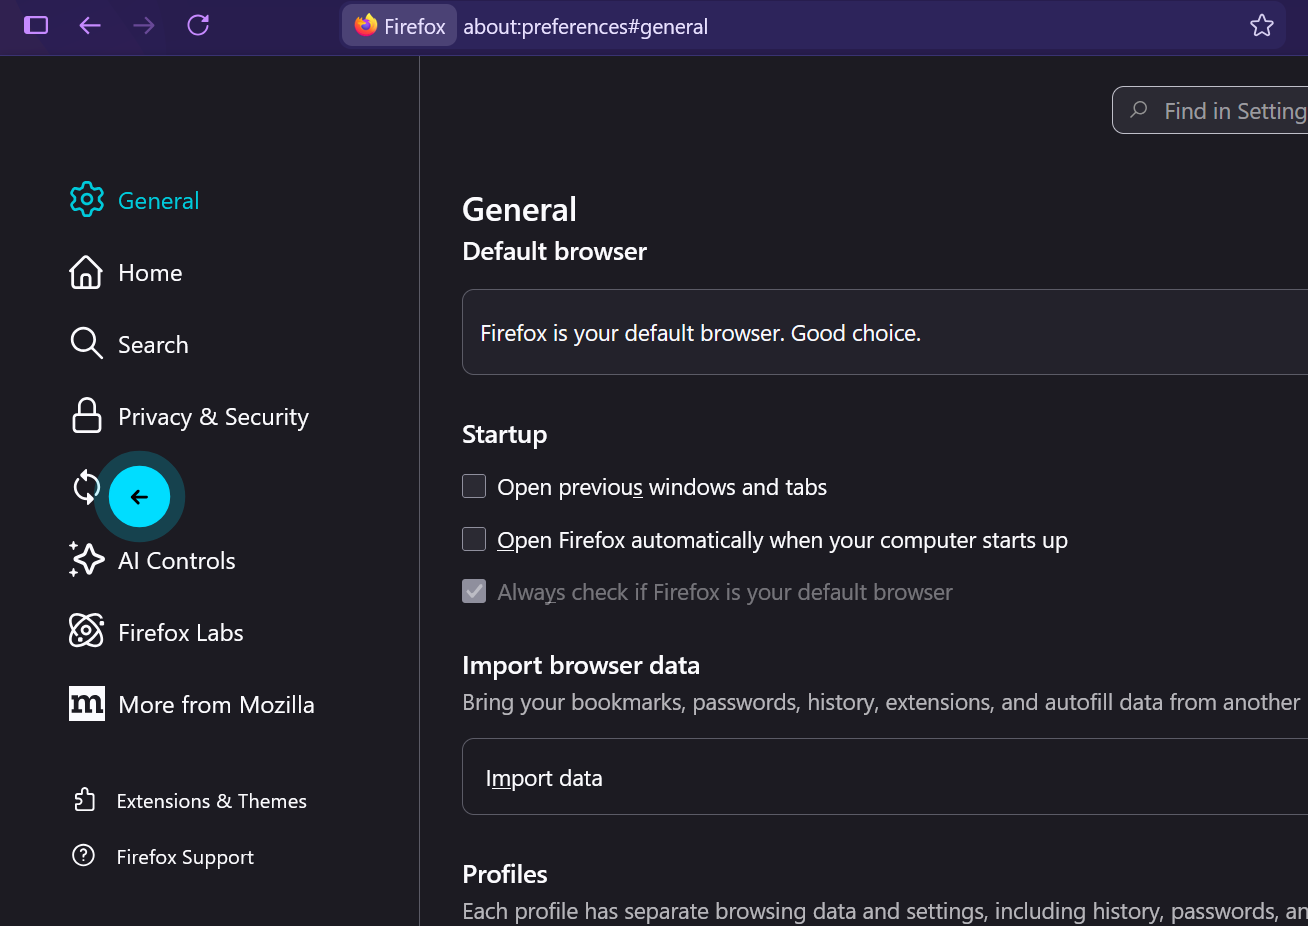Reload the page with the refresh icon
Screen dimensions: 1308x926
coord(198,25)
